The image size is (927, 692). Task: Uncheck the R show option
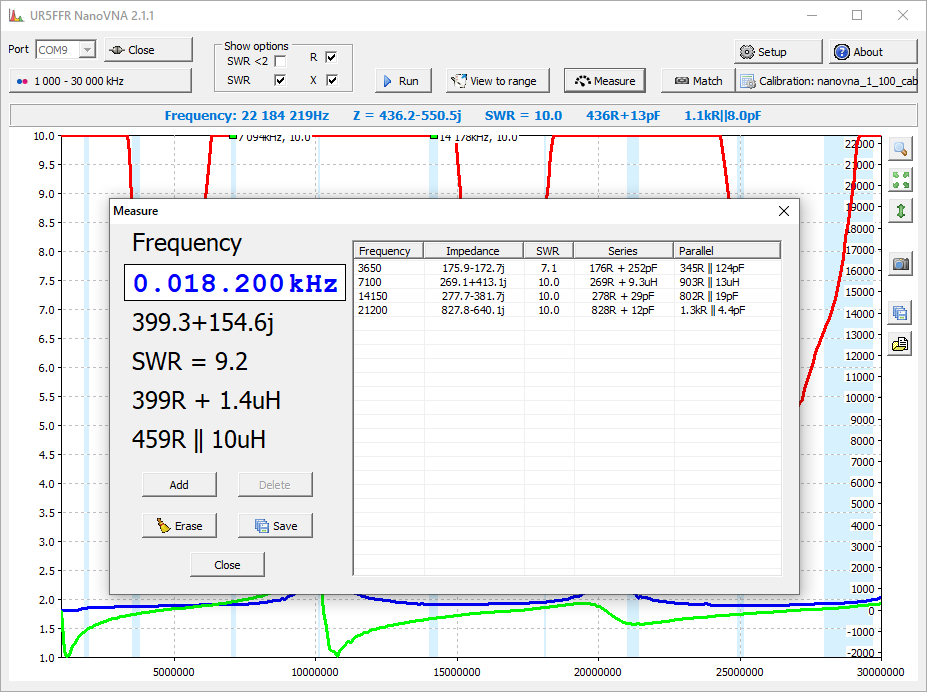click(x=331, y=57)
